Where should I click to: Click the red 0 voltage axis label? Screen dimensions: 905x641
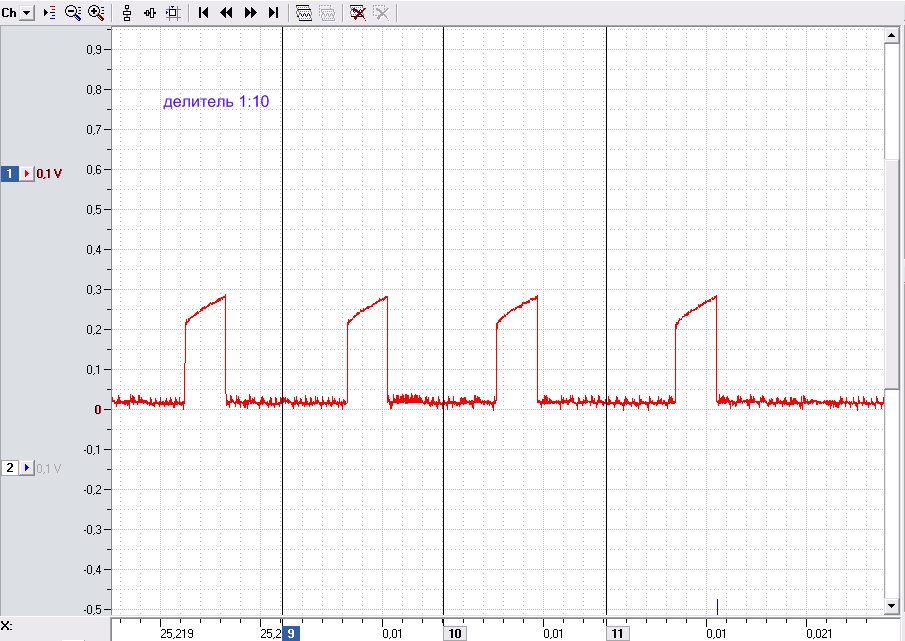(x=98, y=410)
